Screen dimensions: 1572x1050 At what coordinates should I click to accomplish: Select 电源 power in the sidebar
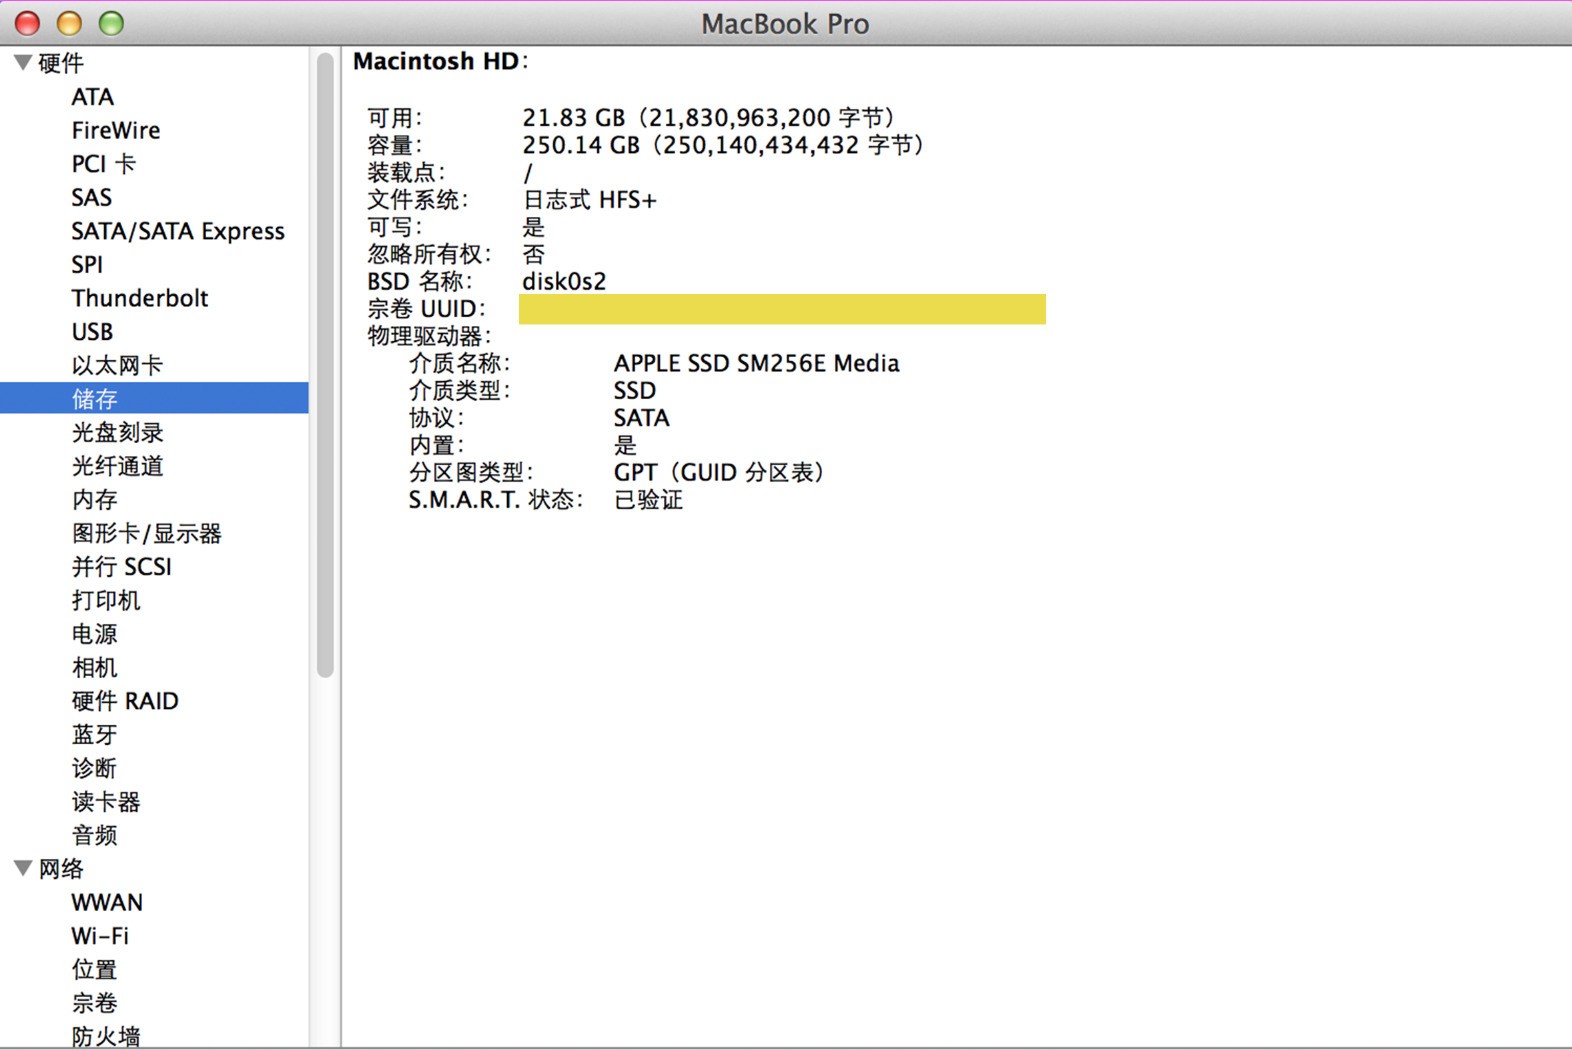(94, 634)
